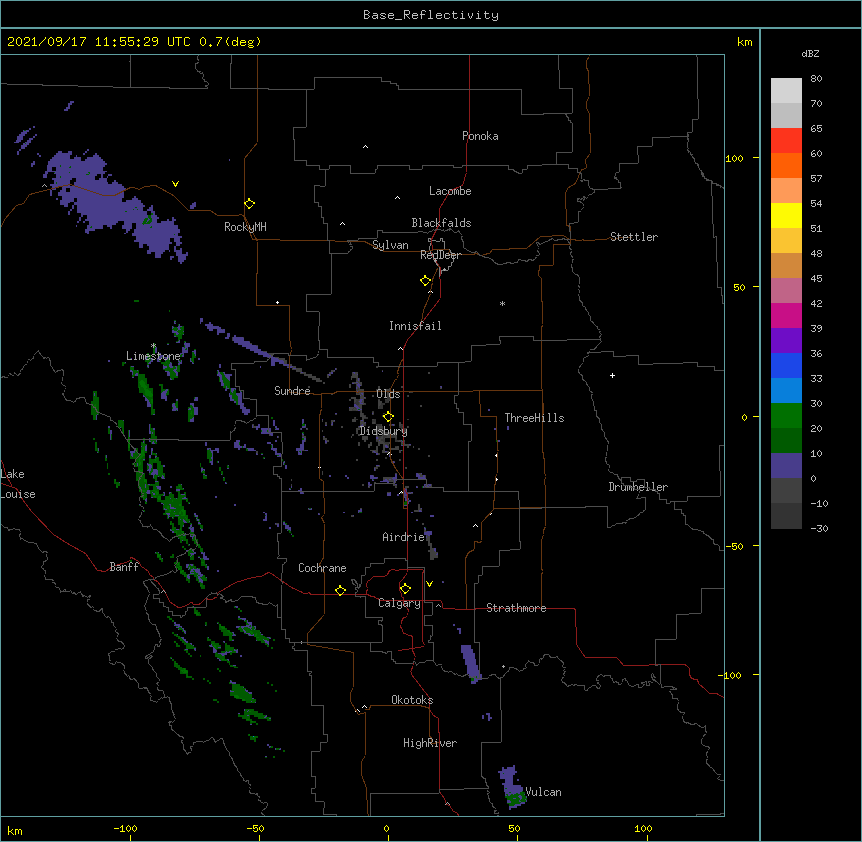Click the Ponoka city label
The height and width of the screenshot is (842, 862).
[480, 136]
